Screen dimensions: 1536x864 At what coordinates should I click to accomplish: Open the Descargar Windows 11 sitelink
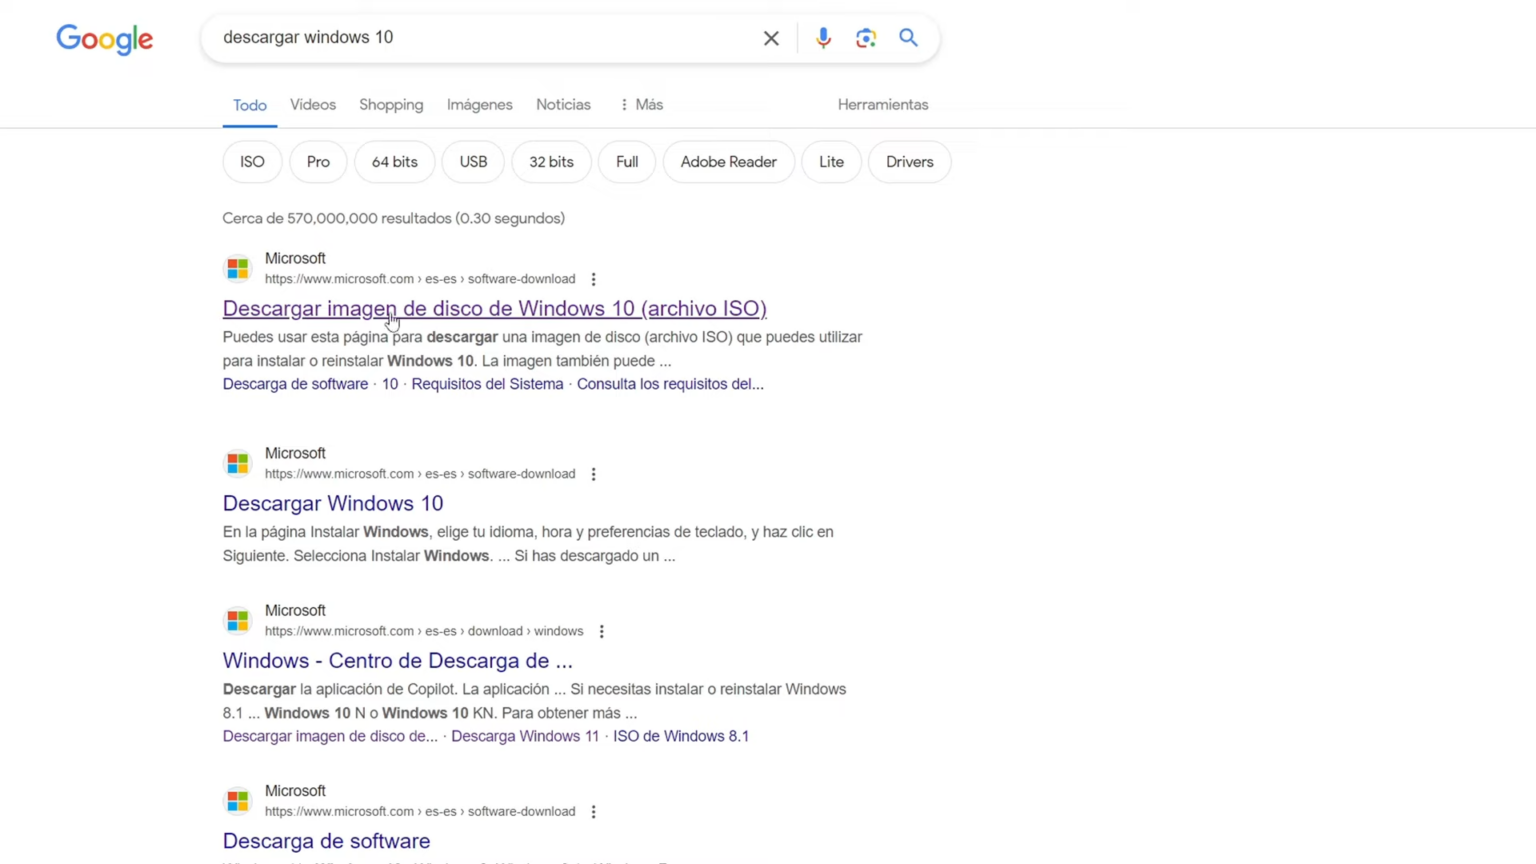525,736
